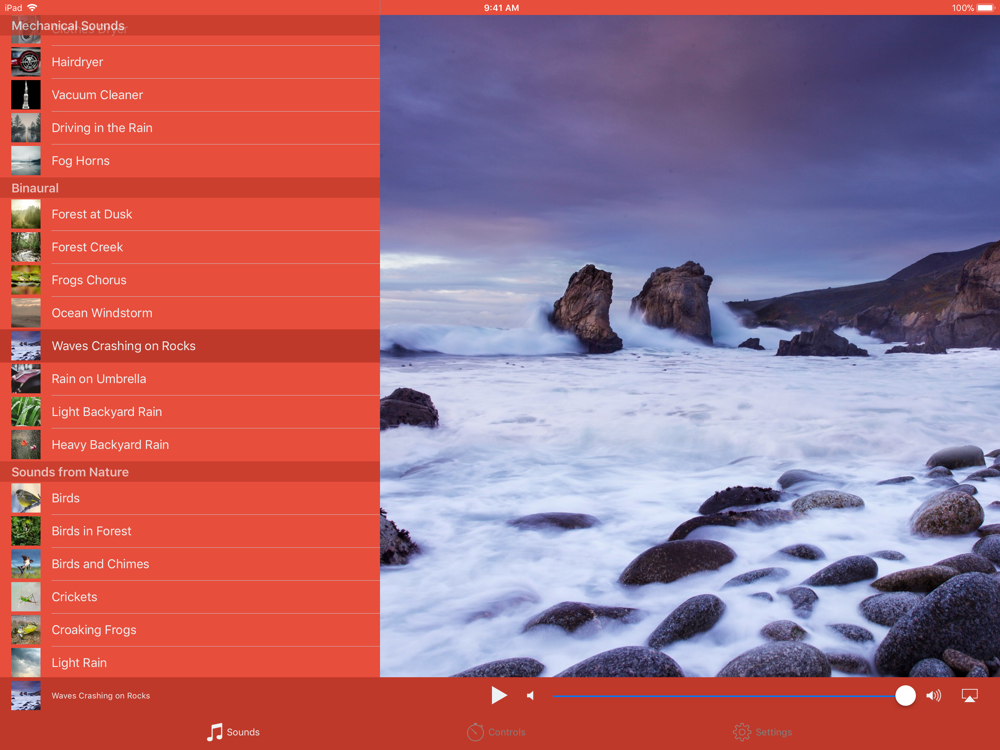Image resolution: width=1000 pixels, height=750 pixels.
Task: Pick the Crickets sound
Action: click(x=75, y=597)
